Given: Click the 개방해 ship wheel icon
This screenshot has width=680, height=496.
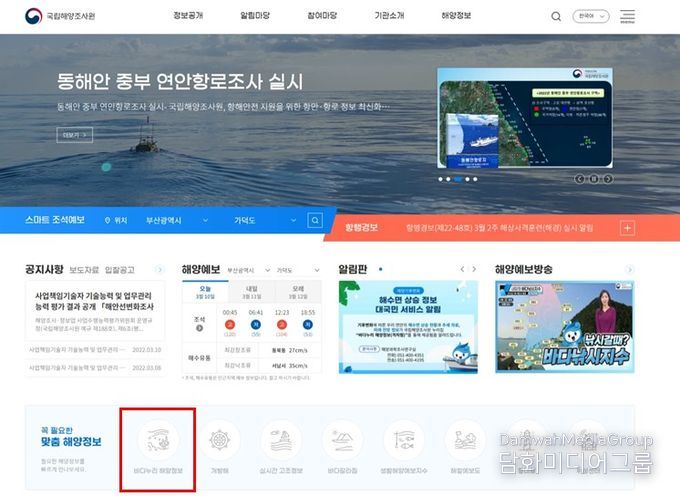Looking at the screenshot, I should (218, 441).
